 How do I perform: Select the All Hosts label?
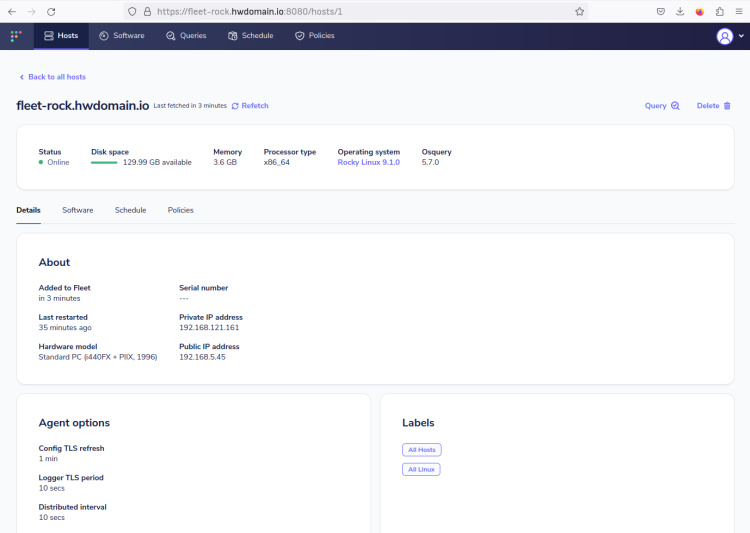(x=421, y=450)
